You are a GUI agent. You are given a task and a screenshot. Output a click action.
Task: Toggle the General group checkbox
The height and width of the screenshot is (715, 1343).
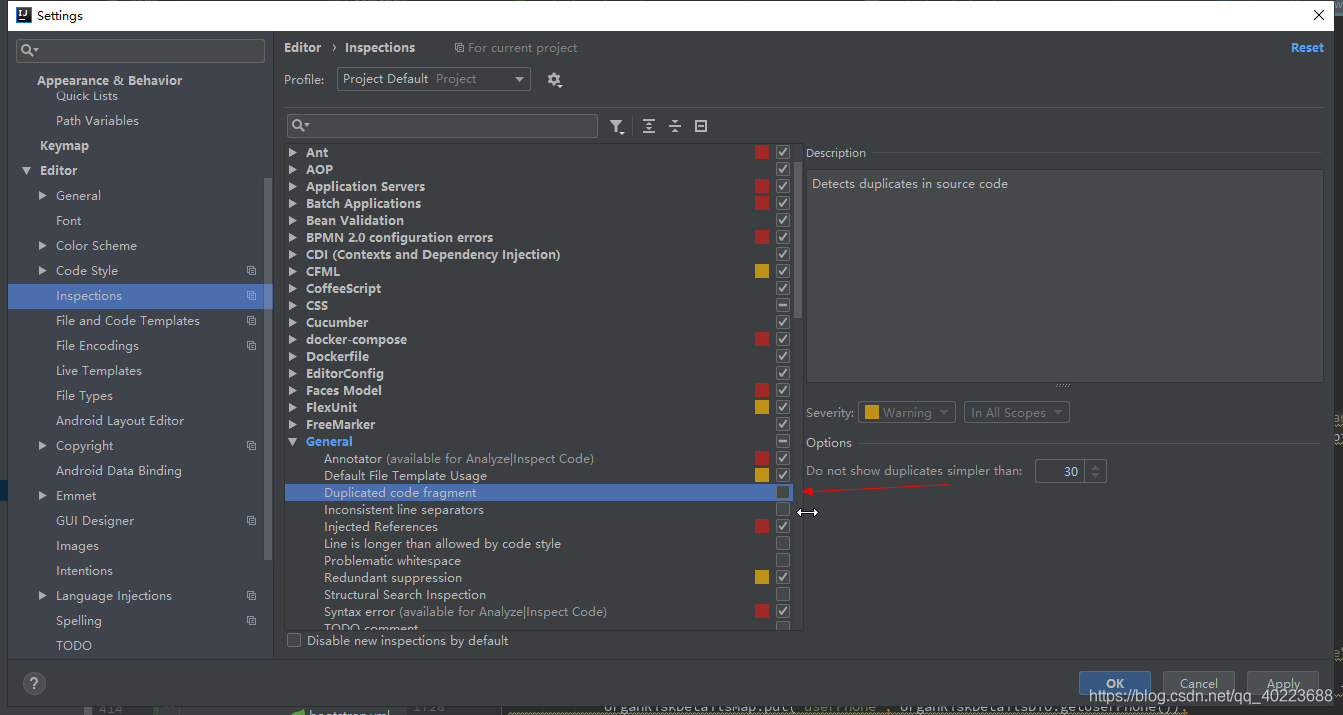(x=783, y=441)
